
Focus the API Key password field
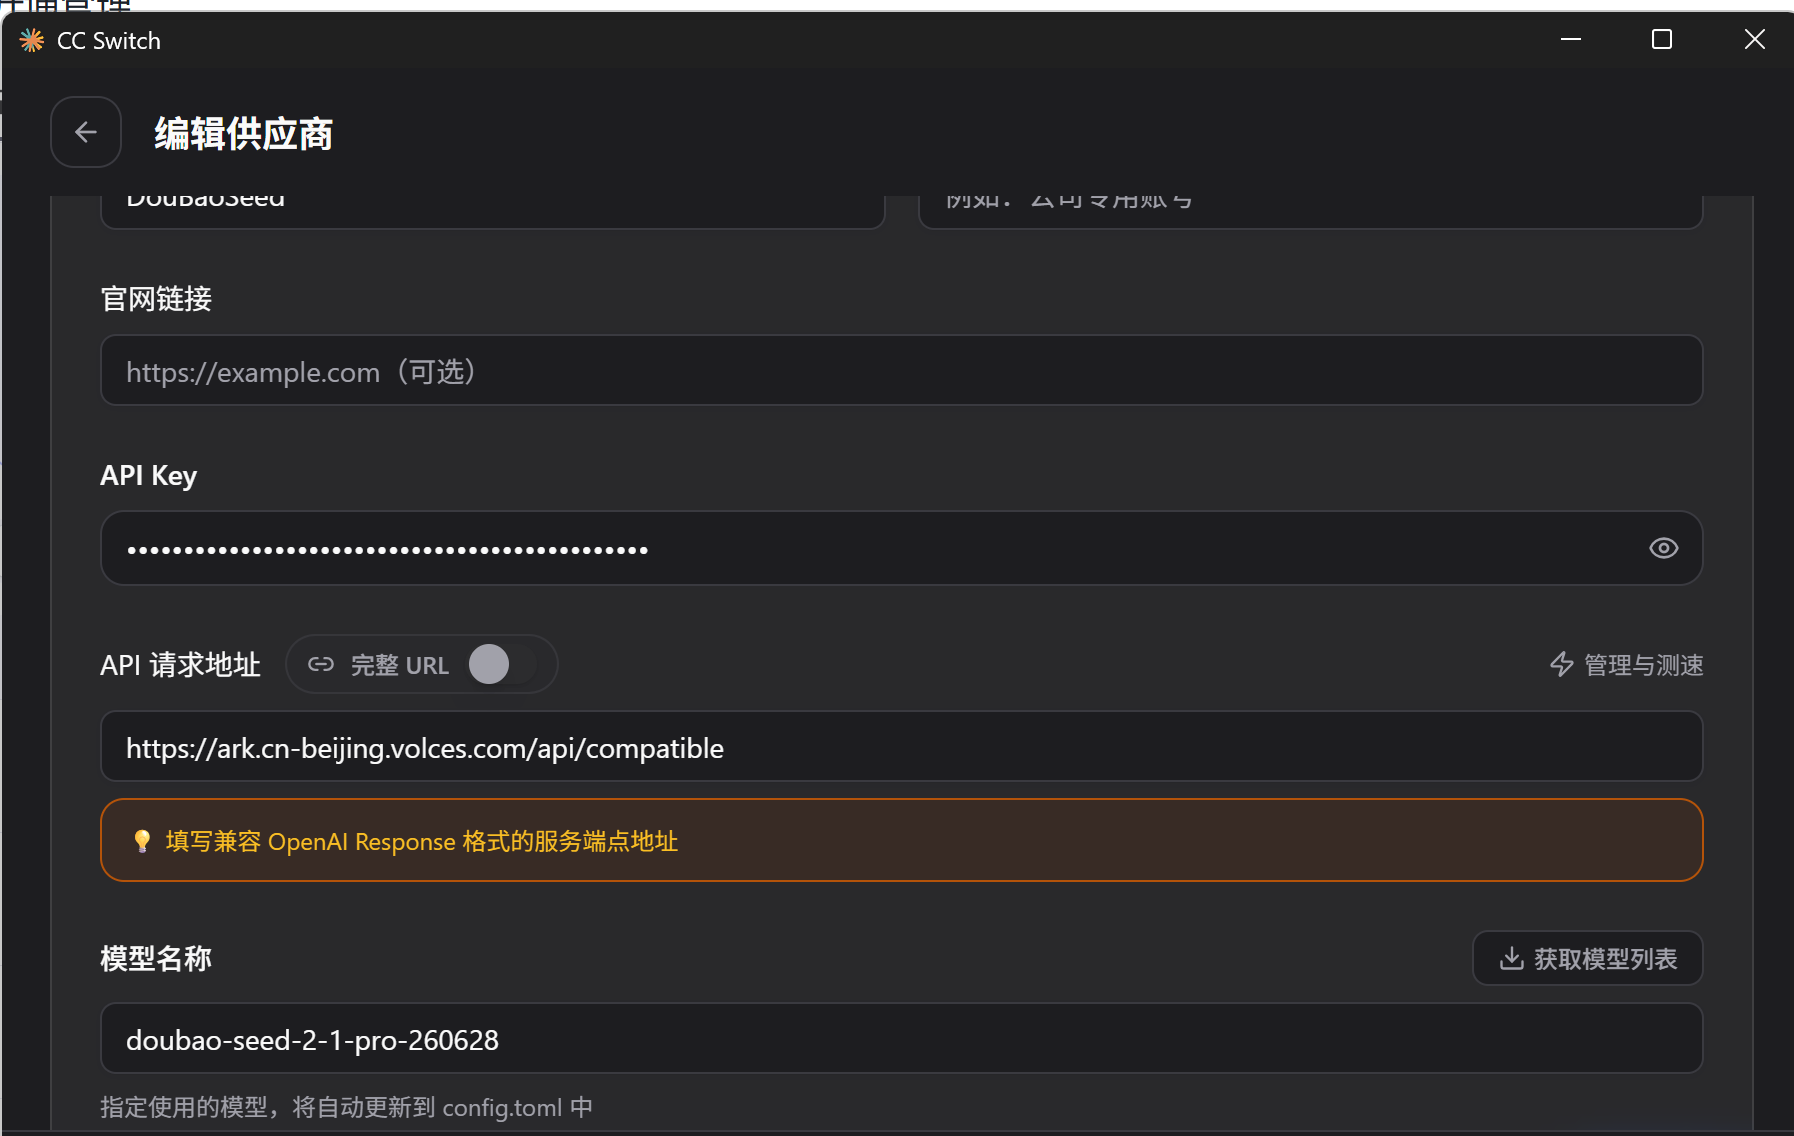click(901, 548)
